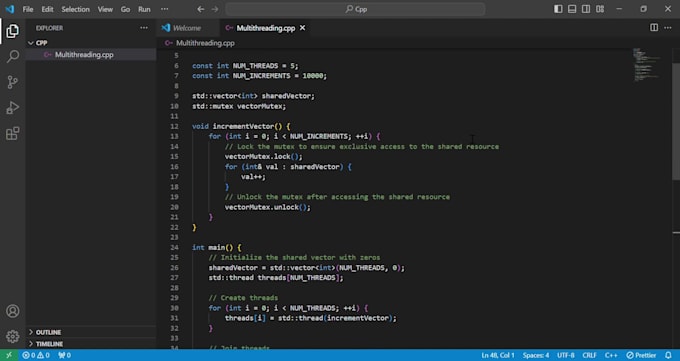Click line number 24 in the gutter
Screen dimensions: 680x361
pyautogui.click(x=174, y=247)
